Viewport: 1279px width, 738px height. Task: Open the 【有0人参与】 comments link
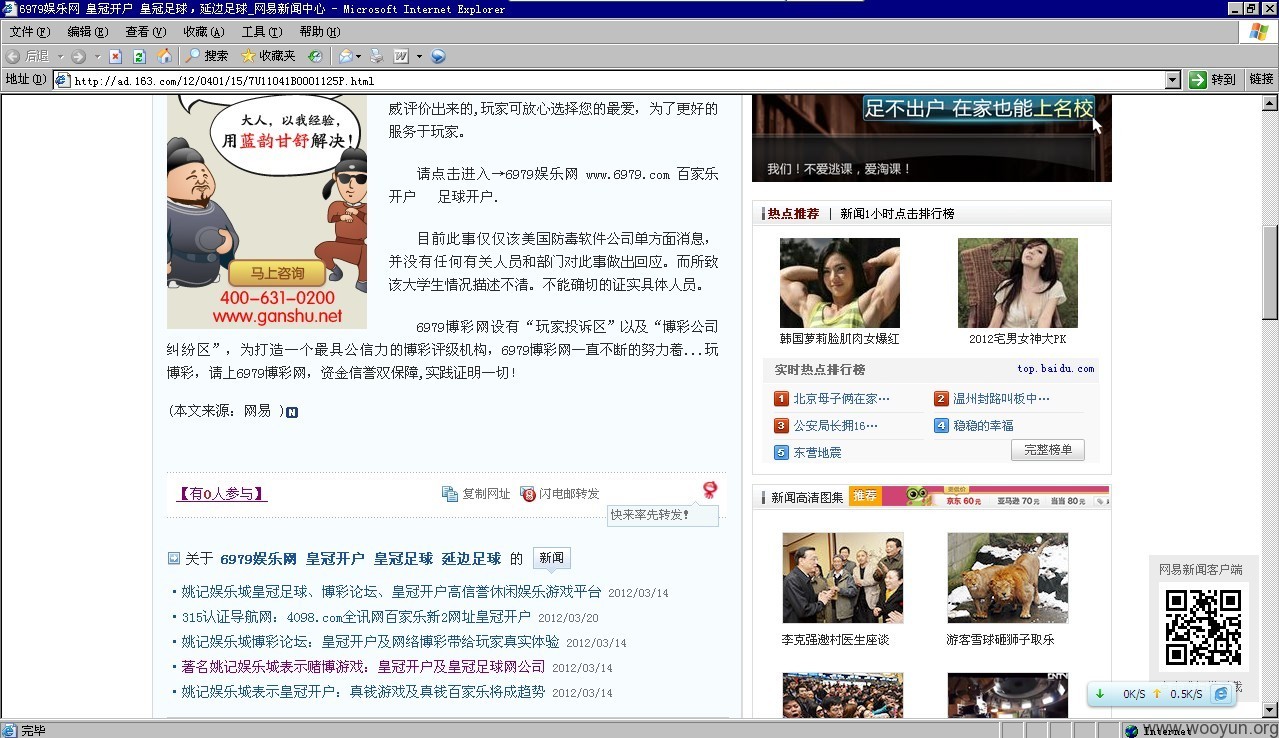click(x=222, y=494)
